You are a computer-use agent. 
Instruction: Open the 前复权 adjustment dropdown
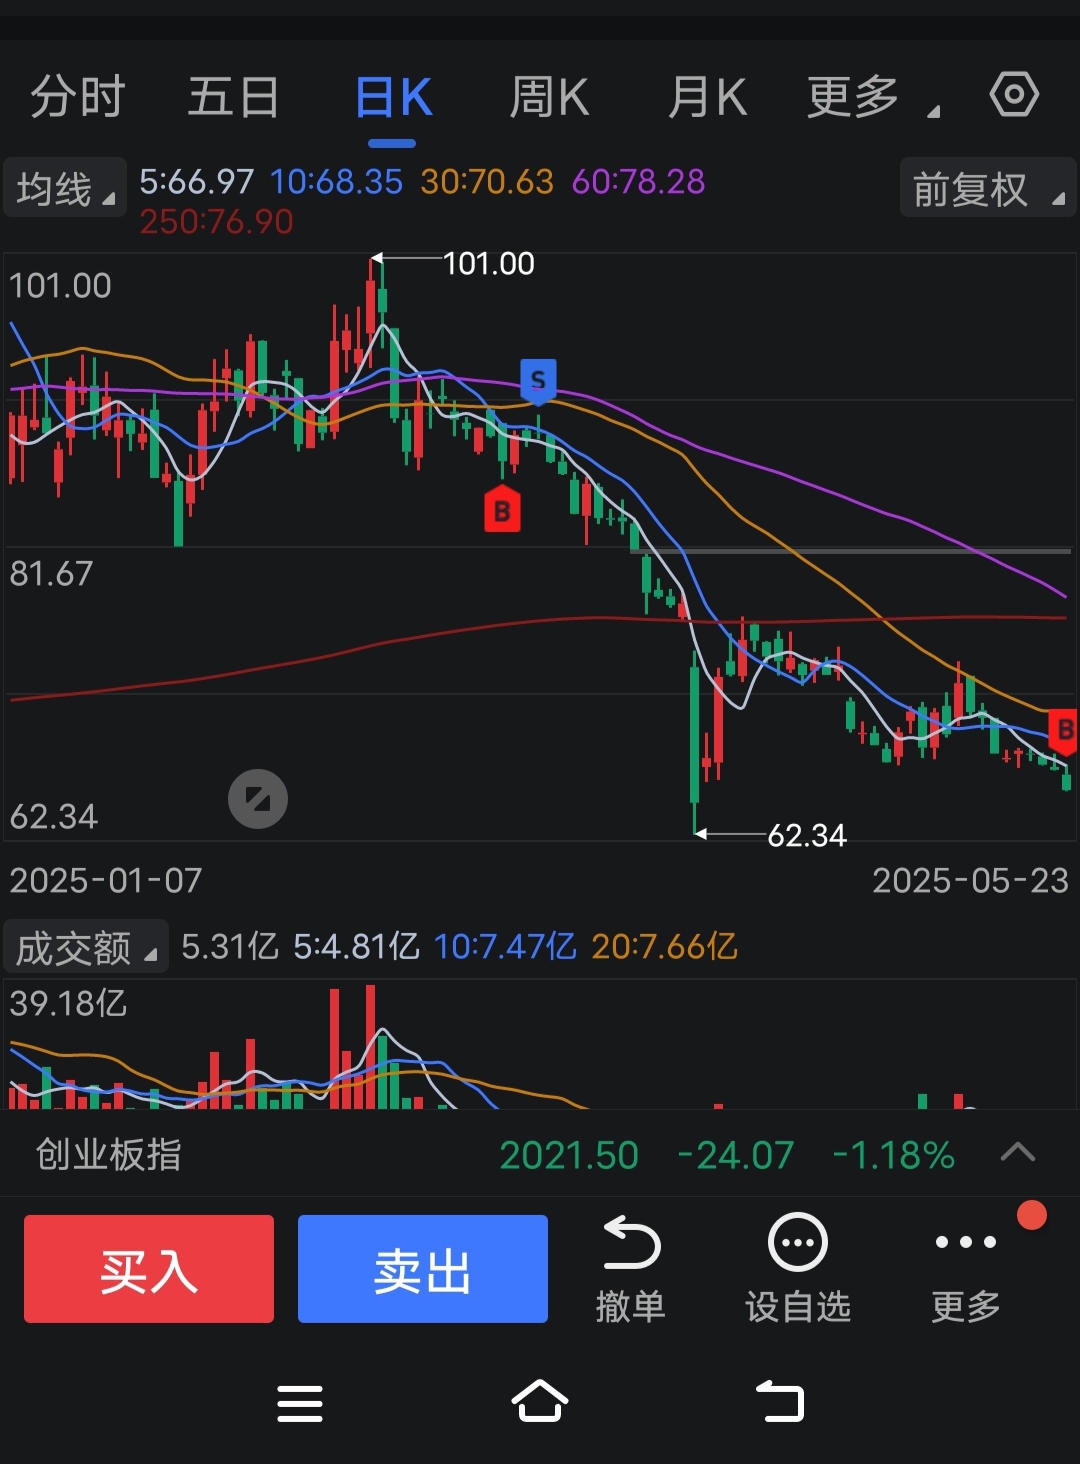pos(988,187)
